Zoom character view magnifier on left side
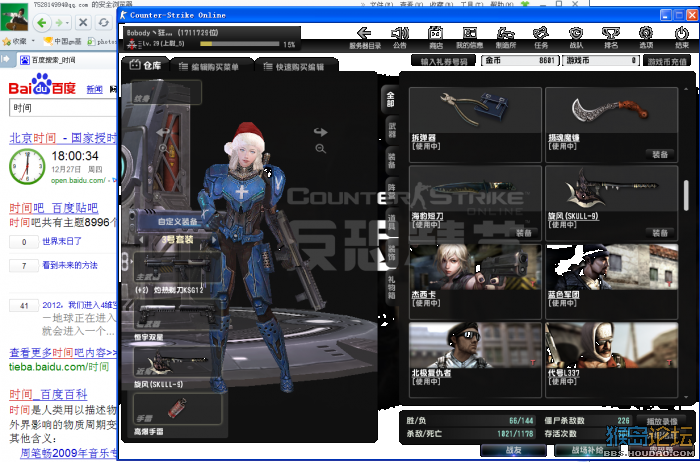Viewport: 700px width, 462px height. tap(163, 148)
